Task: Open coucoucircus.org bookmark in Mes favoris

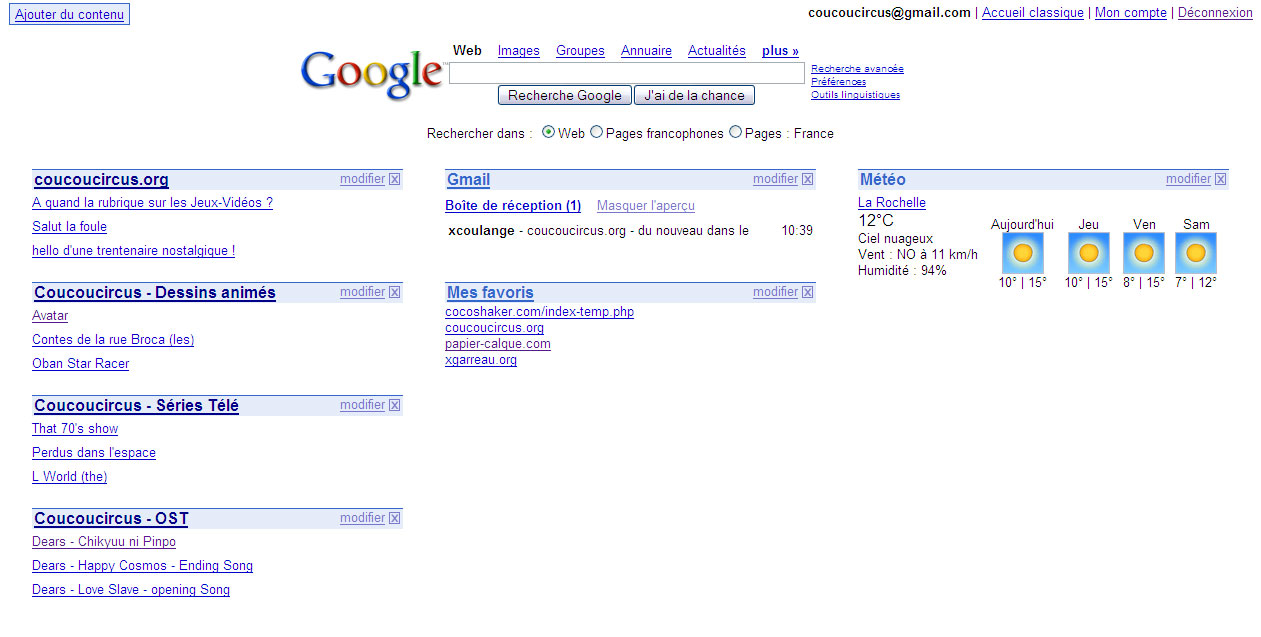Action: pos(494,328)
